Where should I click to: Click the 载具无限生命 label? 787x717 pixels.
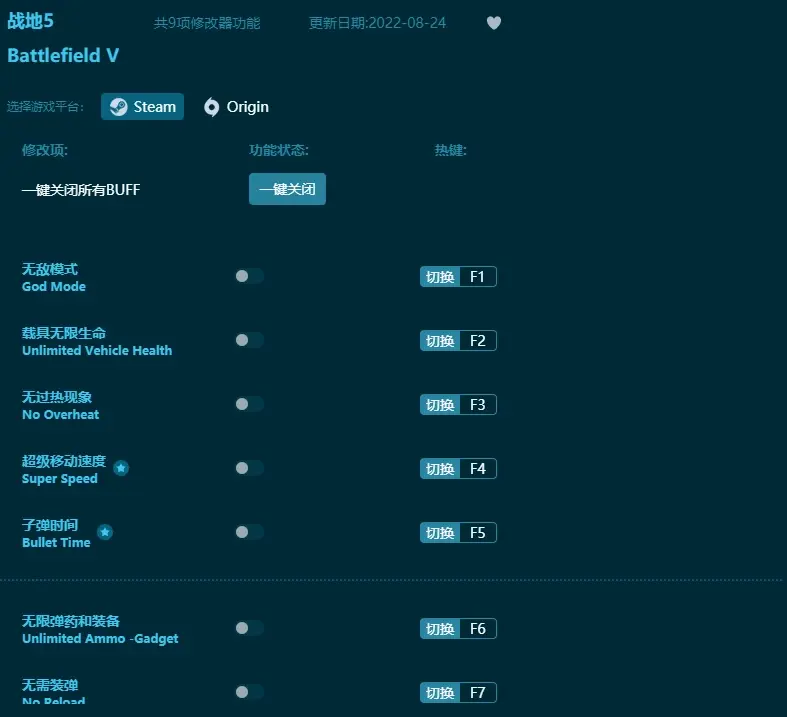coord(64,333)
